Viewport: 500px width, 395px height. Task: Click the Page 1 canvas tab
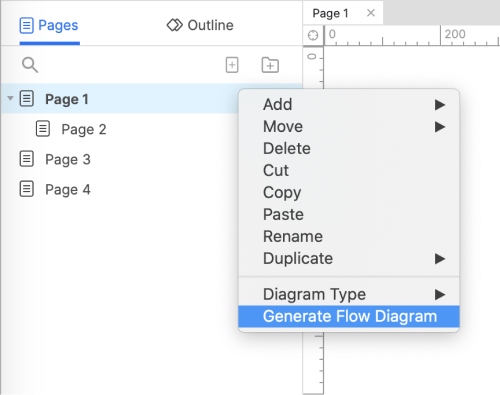[x=343, y=13]
